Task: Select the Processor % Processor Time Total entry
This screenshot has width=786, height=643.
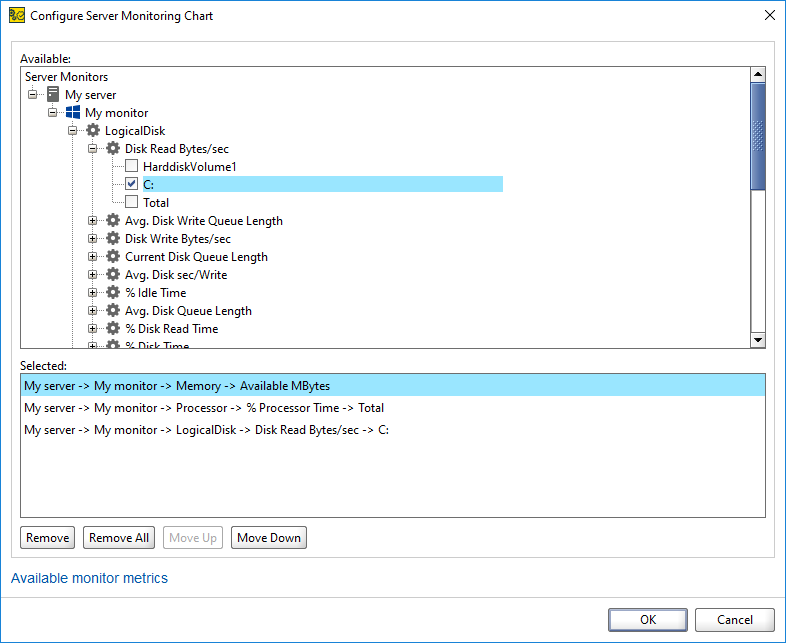Action: point(204,408)
